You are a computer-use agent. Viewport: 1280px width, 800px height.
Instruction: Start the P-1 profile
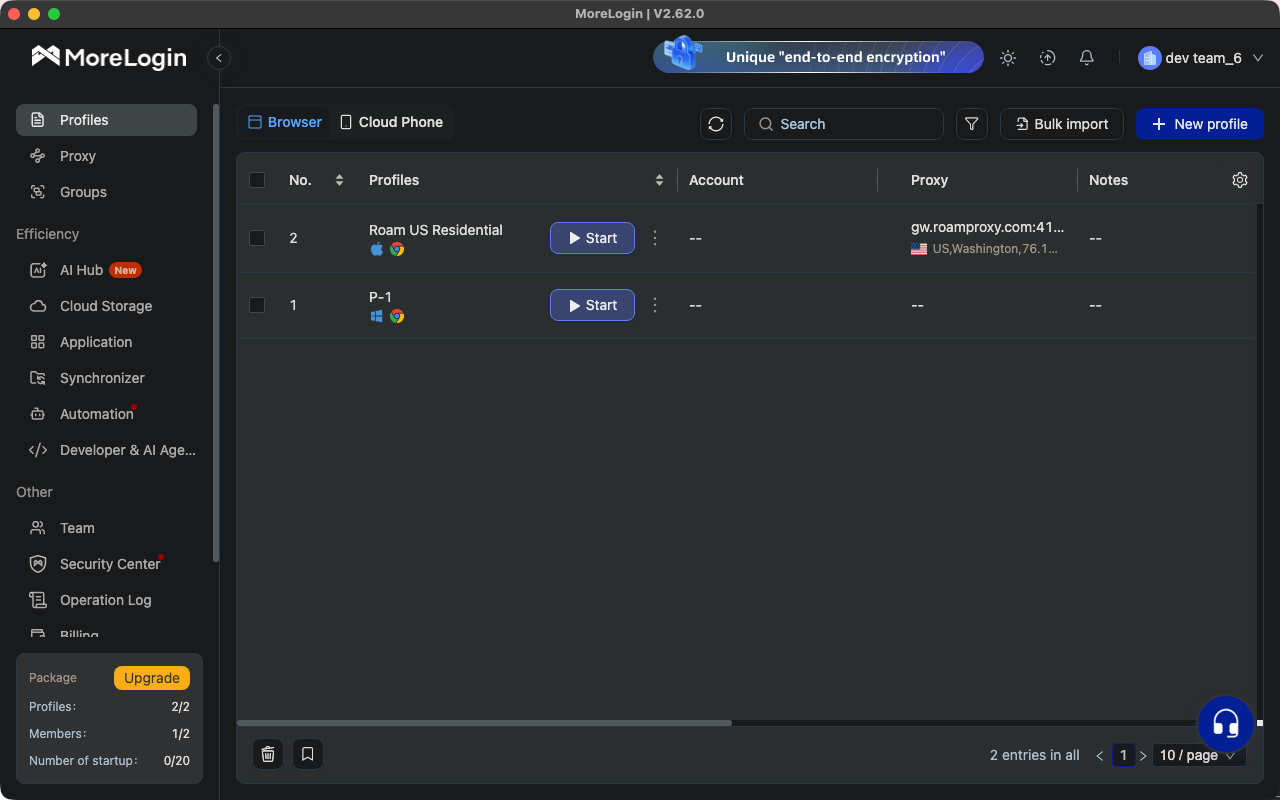tap(592, 305)
